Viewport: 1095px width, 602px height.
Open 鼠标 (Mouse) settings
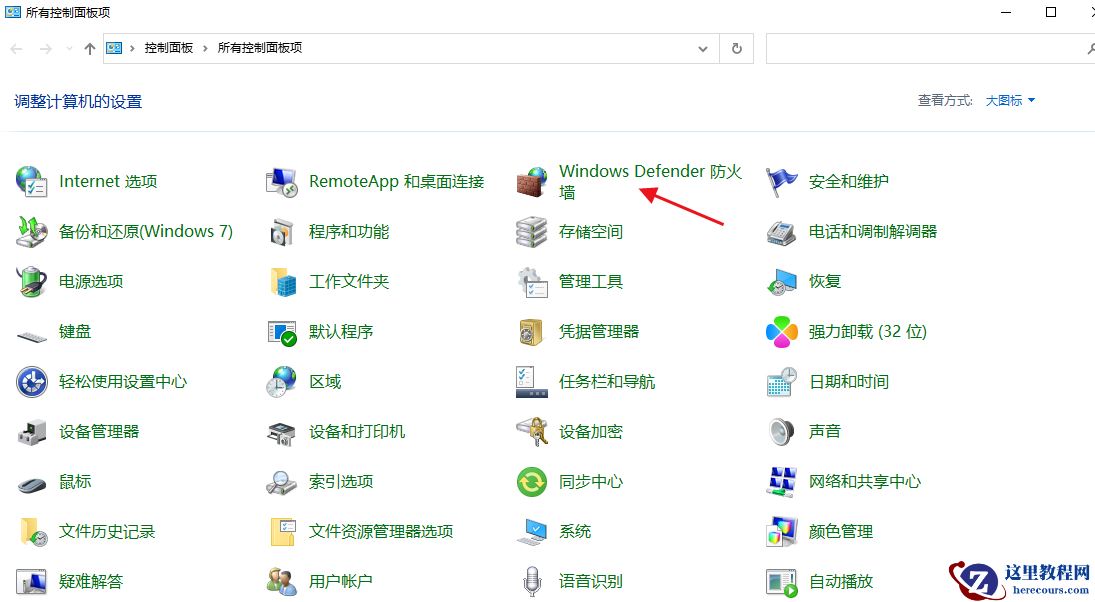[75, 481]
